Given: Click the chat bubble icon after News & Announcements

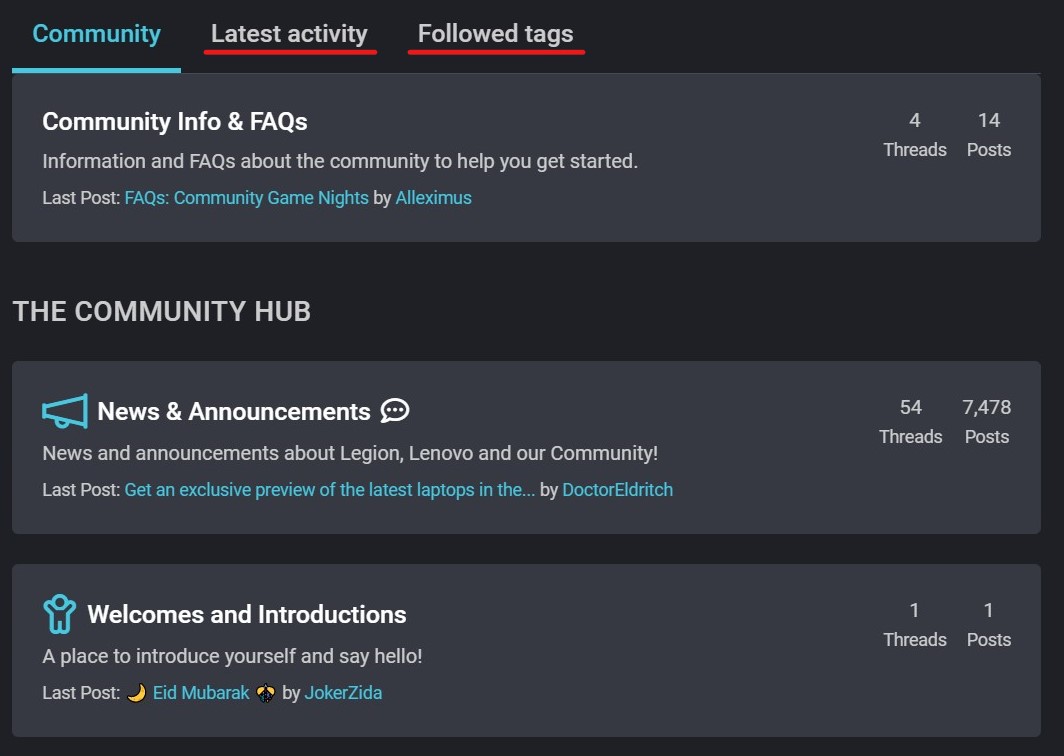Looking at the screenshot, I should click(394, 410).
